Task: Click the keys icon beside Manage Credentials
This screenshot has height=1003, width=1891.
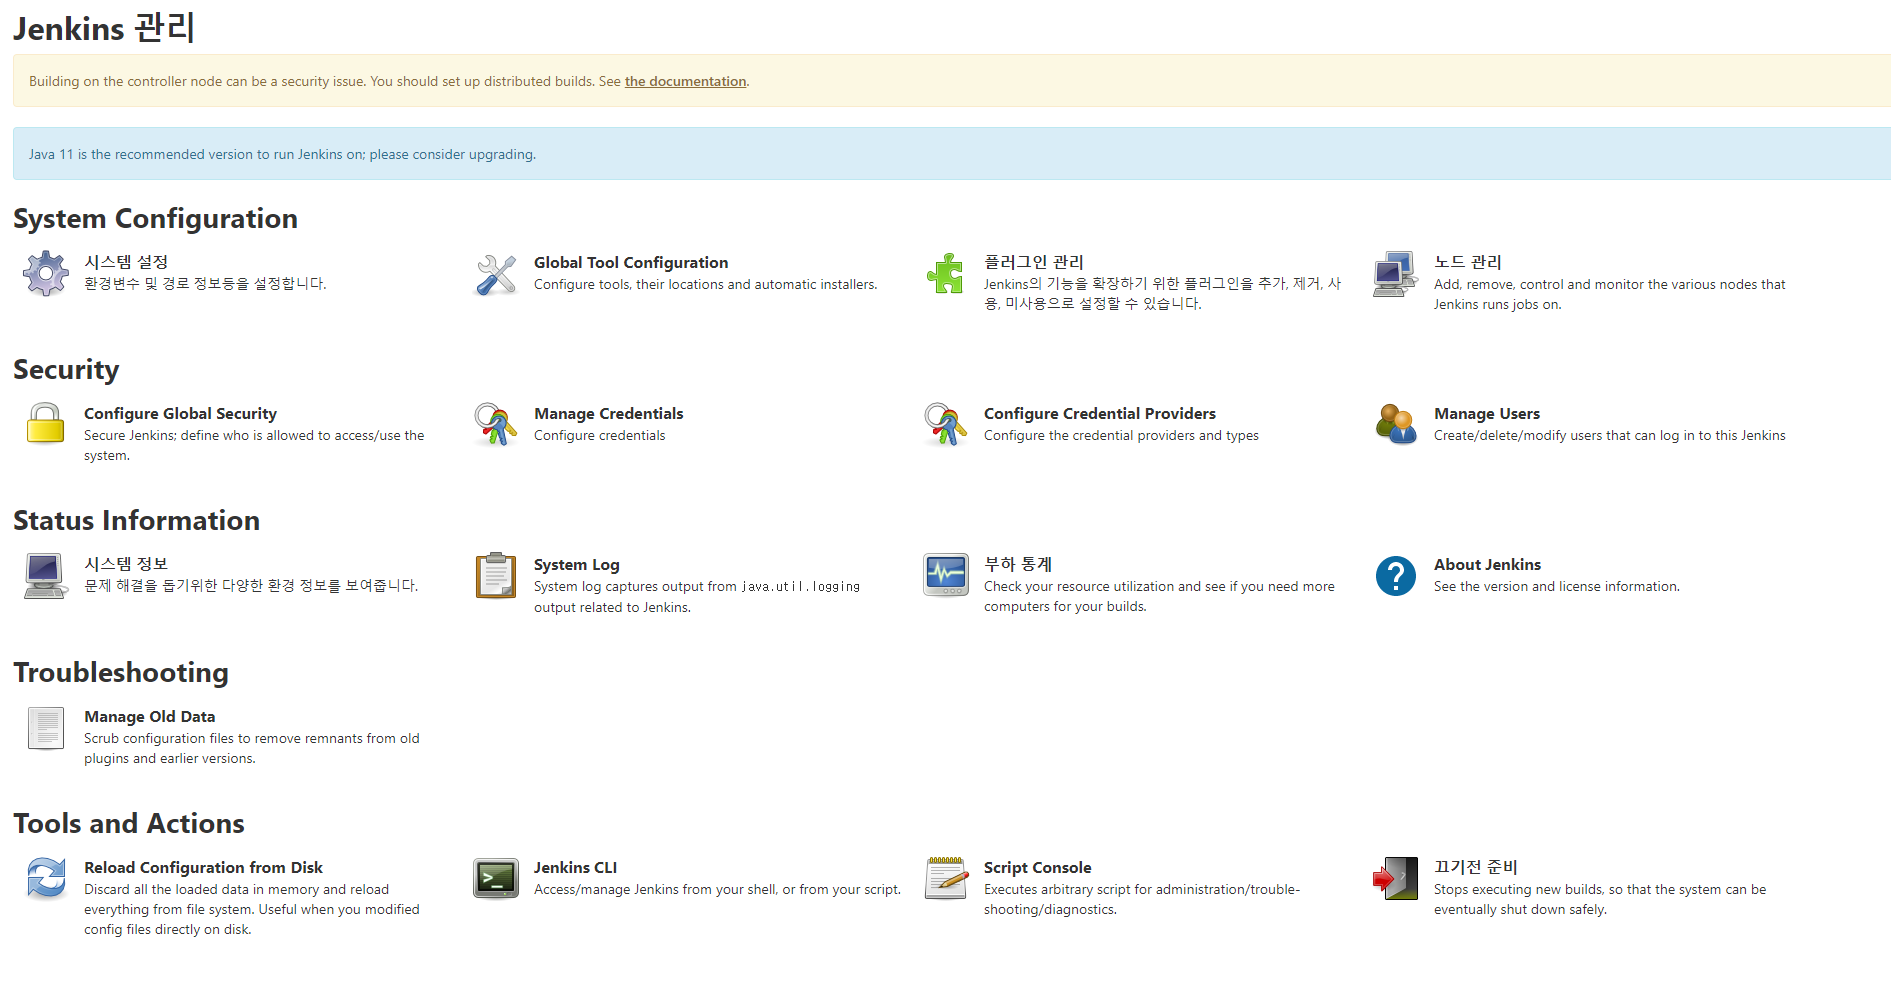Action: [x=496, y=424]
